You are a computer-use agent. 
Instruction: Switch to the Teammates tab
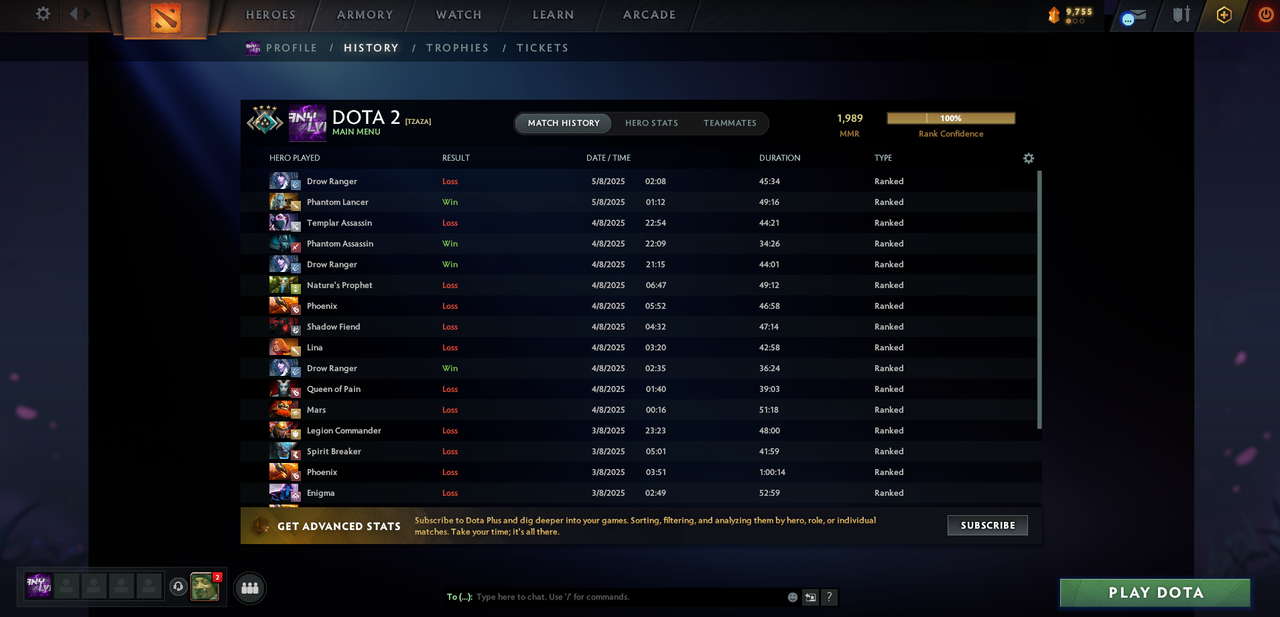pos(730,123)
